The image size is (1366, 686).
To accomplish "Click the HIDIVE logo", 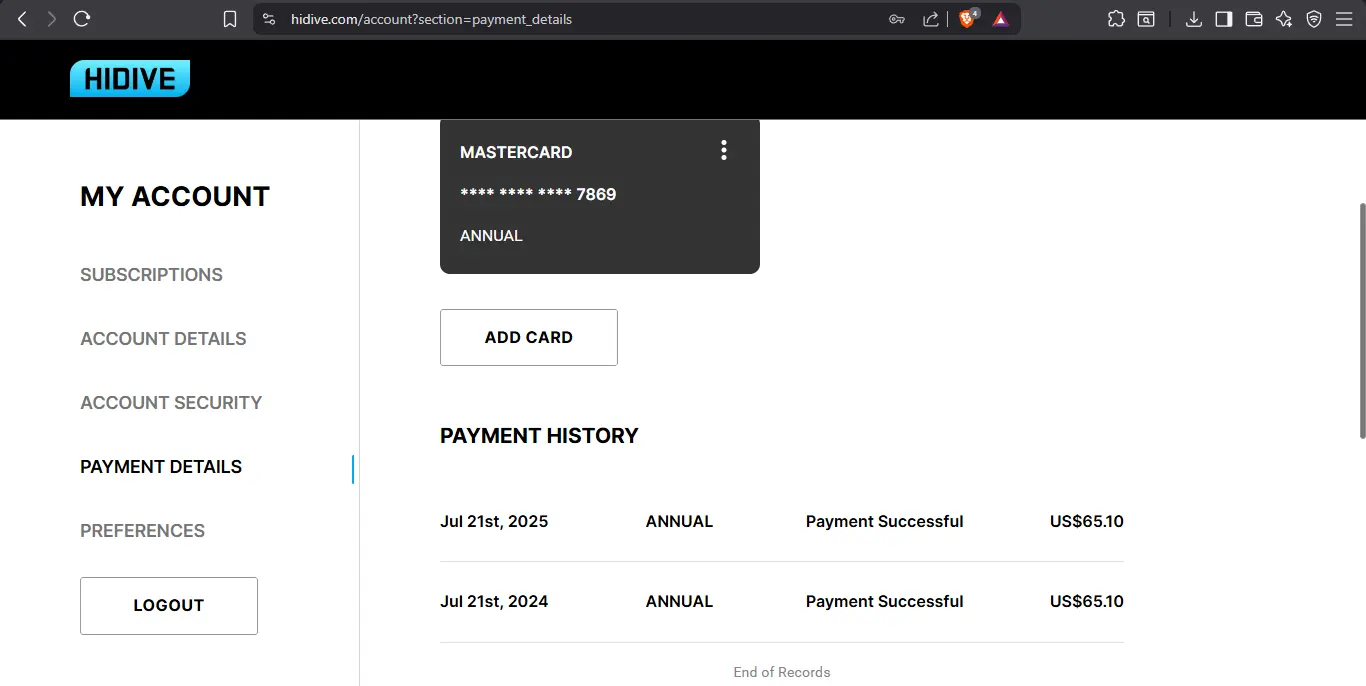I will pyautogui.click(x=130, y=79).
